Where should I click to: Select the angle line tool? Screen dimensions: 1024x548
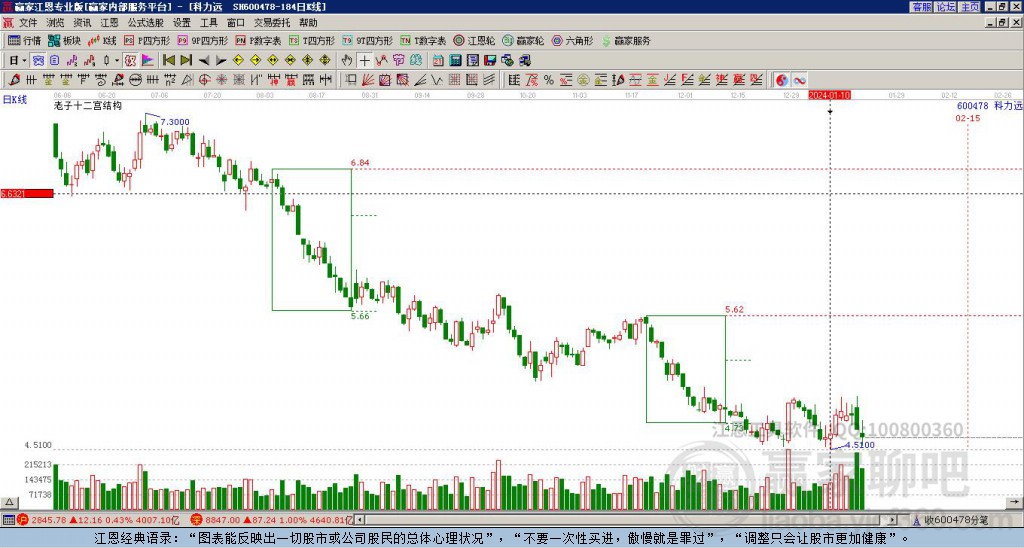[x=420, y=80]
